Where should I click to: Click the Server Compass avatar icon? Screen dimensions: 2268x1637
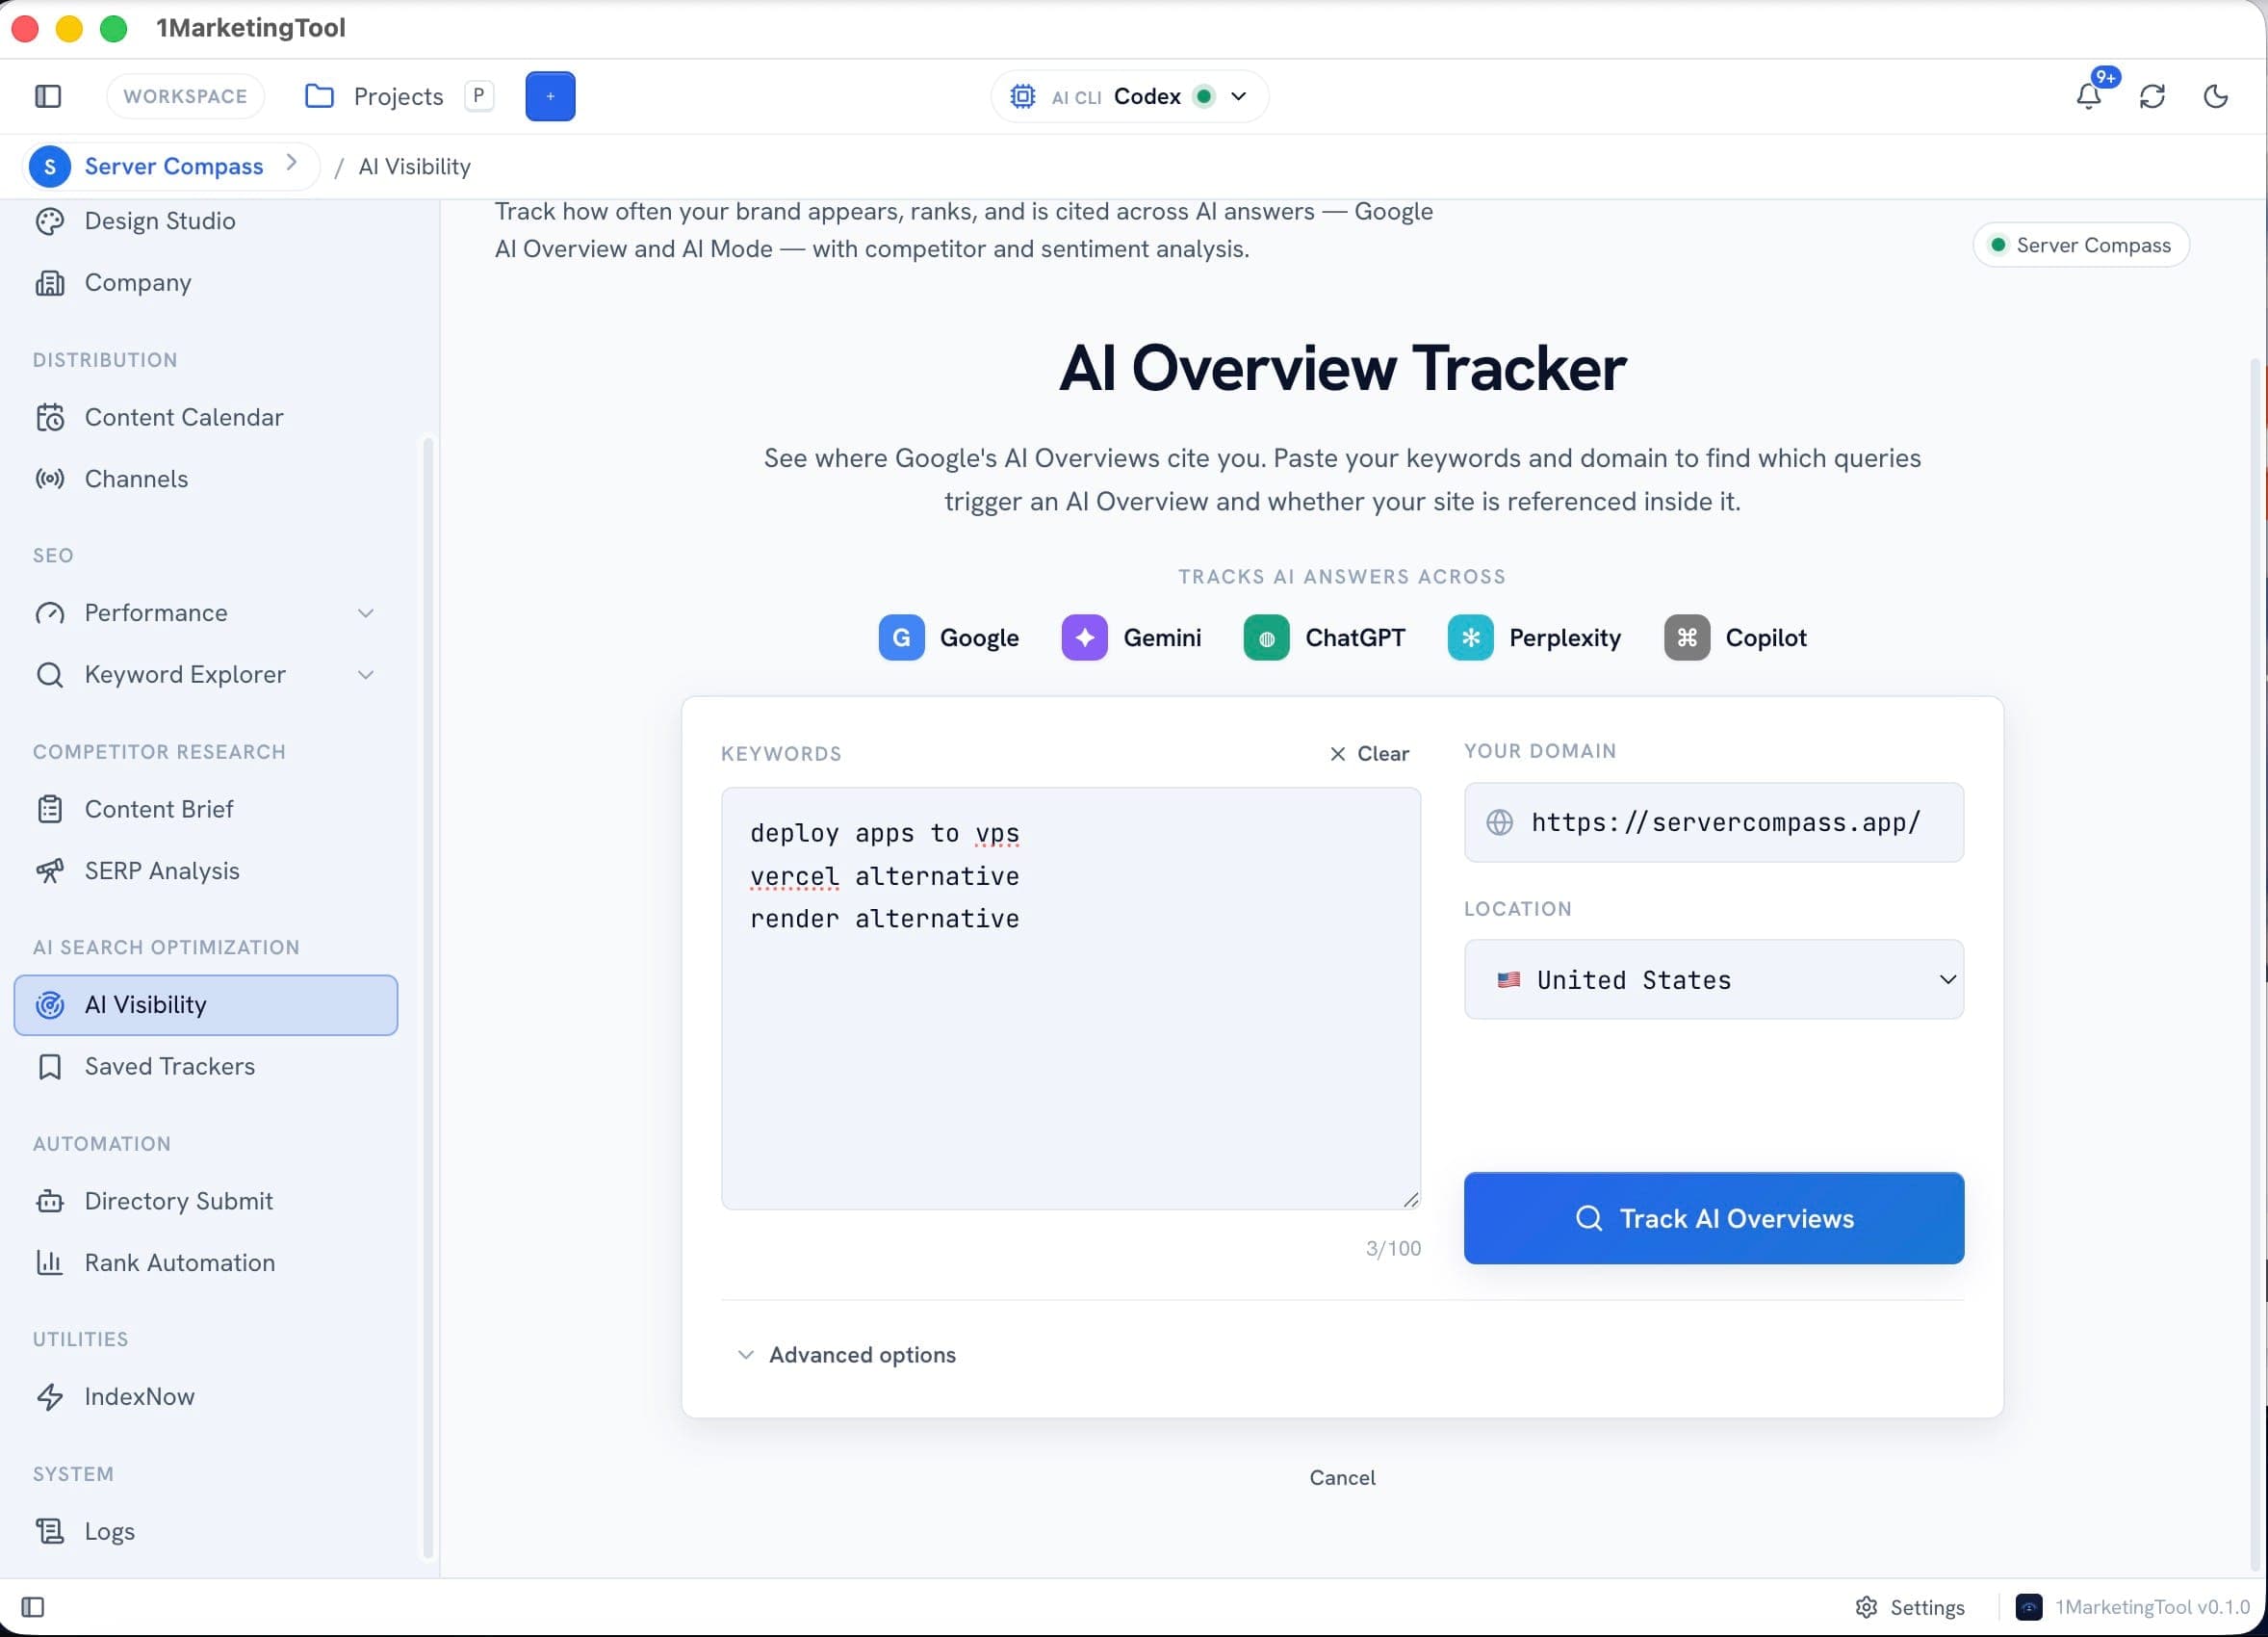(50, 166)
